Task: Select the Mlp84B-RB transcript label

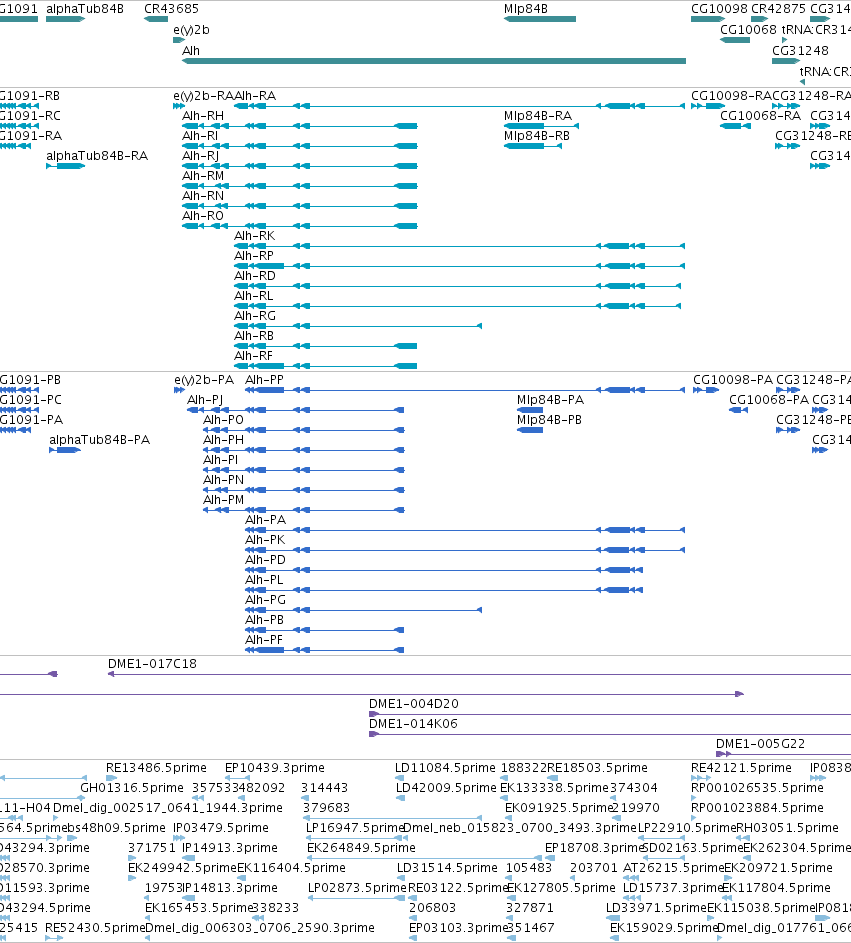Action: (x=536, y=135)
